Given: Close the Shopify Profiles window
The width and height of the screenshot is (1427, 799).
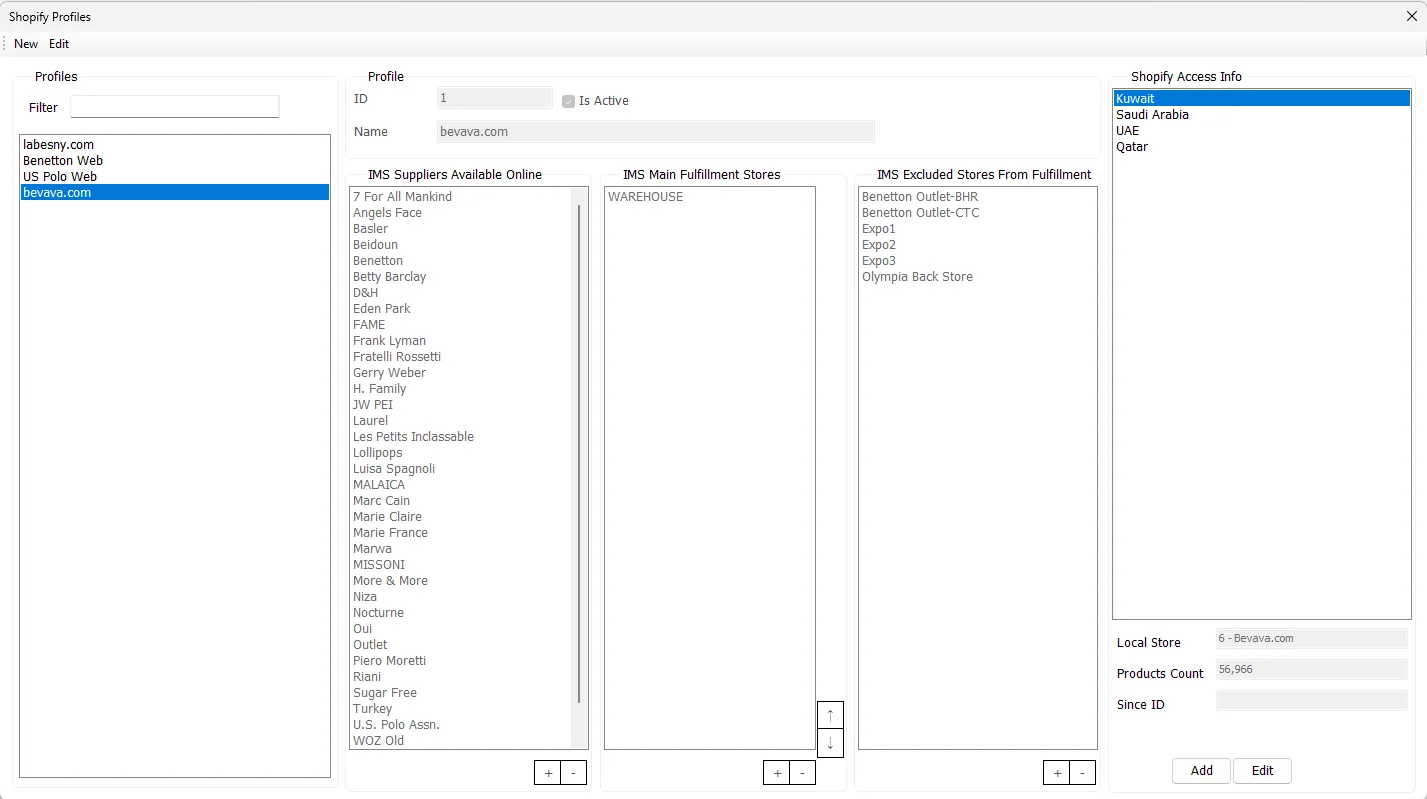Looking at the screenshot, I should click(1411, 16).
